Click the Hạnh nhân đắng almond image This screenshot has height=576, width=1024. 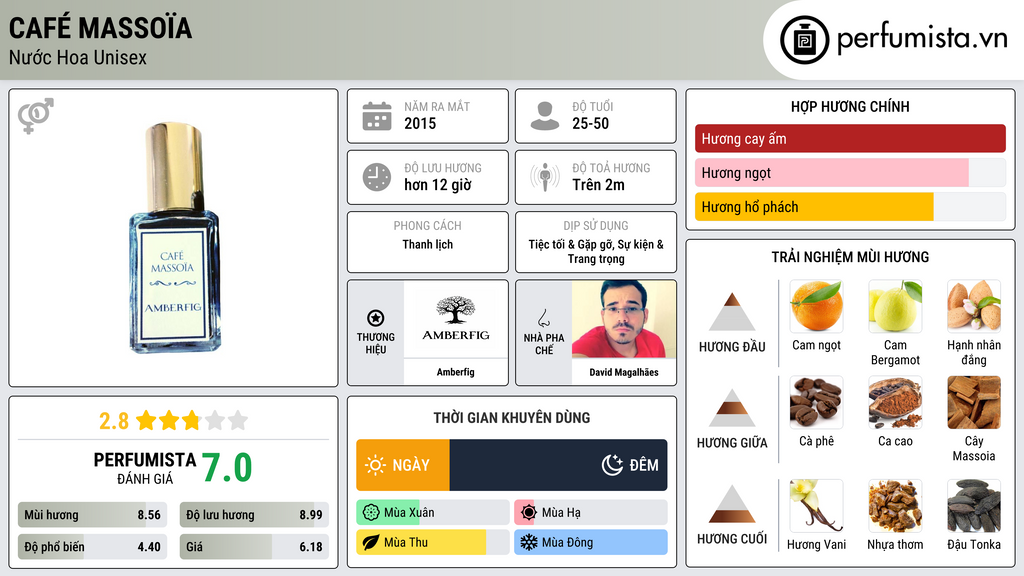[974, 306]
